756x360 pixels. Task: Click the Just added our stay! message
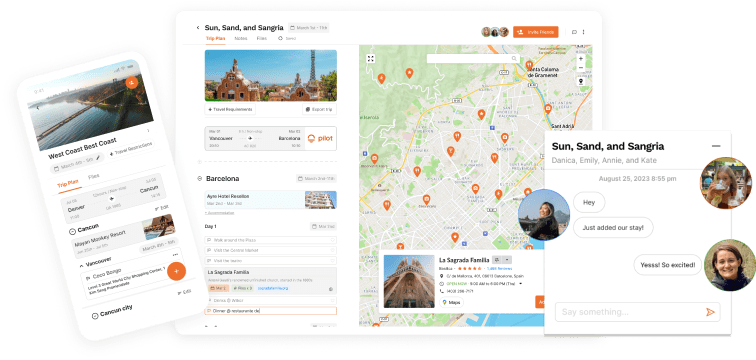[x=613, y=227]
